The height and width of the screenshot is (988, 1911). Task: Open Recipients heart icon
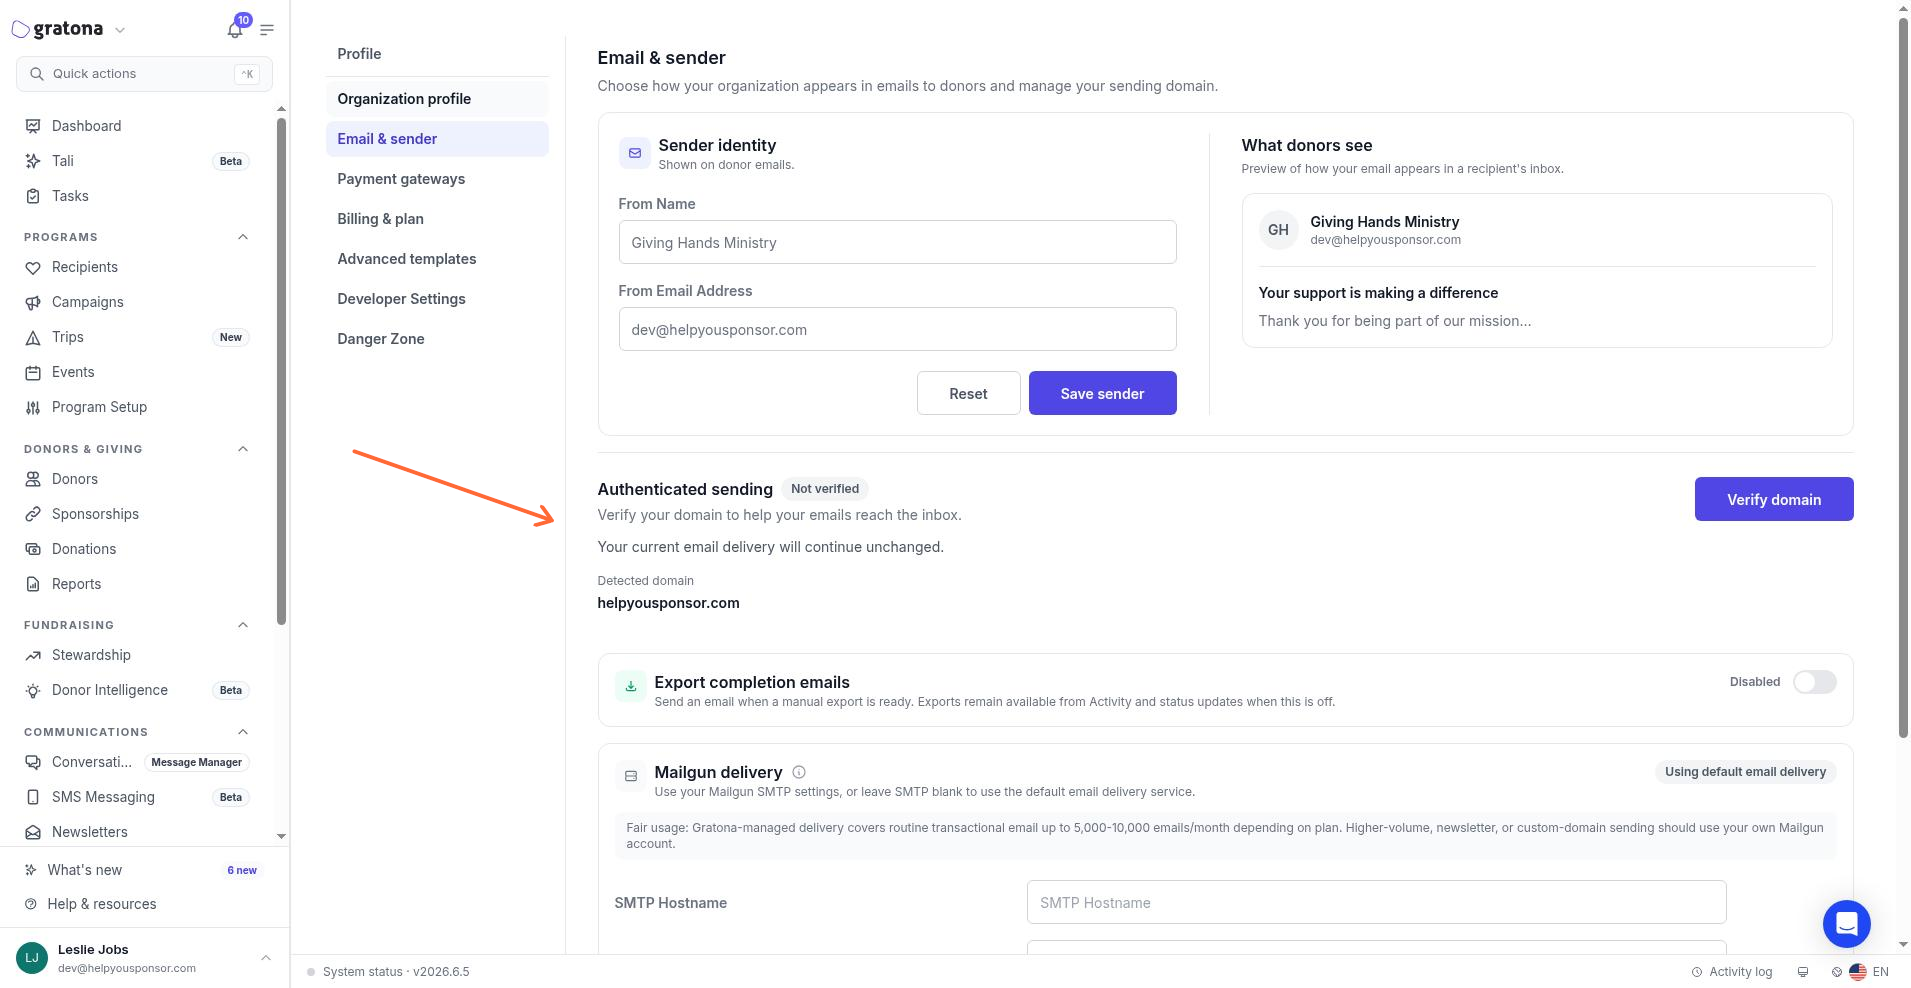point(33,267)
